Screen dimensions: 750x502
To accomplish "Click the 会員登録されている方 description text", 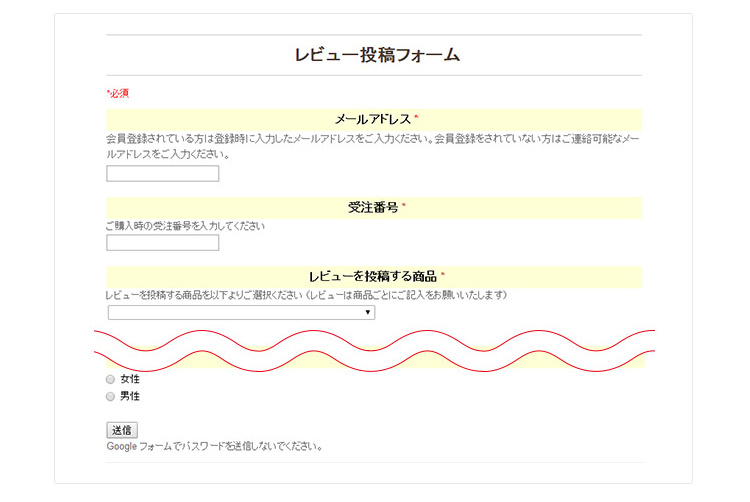I will tap(373, 146).
